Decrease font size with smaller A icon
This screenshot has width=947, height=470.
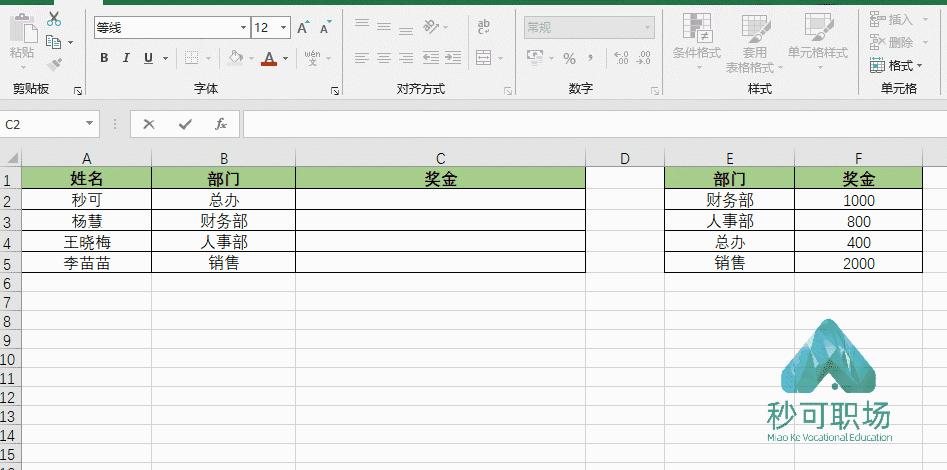(x=325, y=28)
